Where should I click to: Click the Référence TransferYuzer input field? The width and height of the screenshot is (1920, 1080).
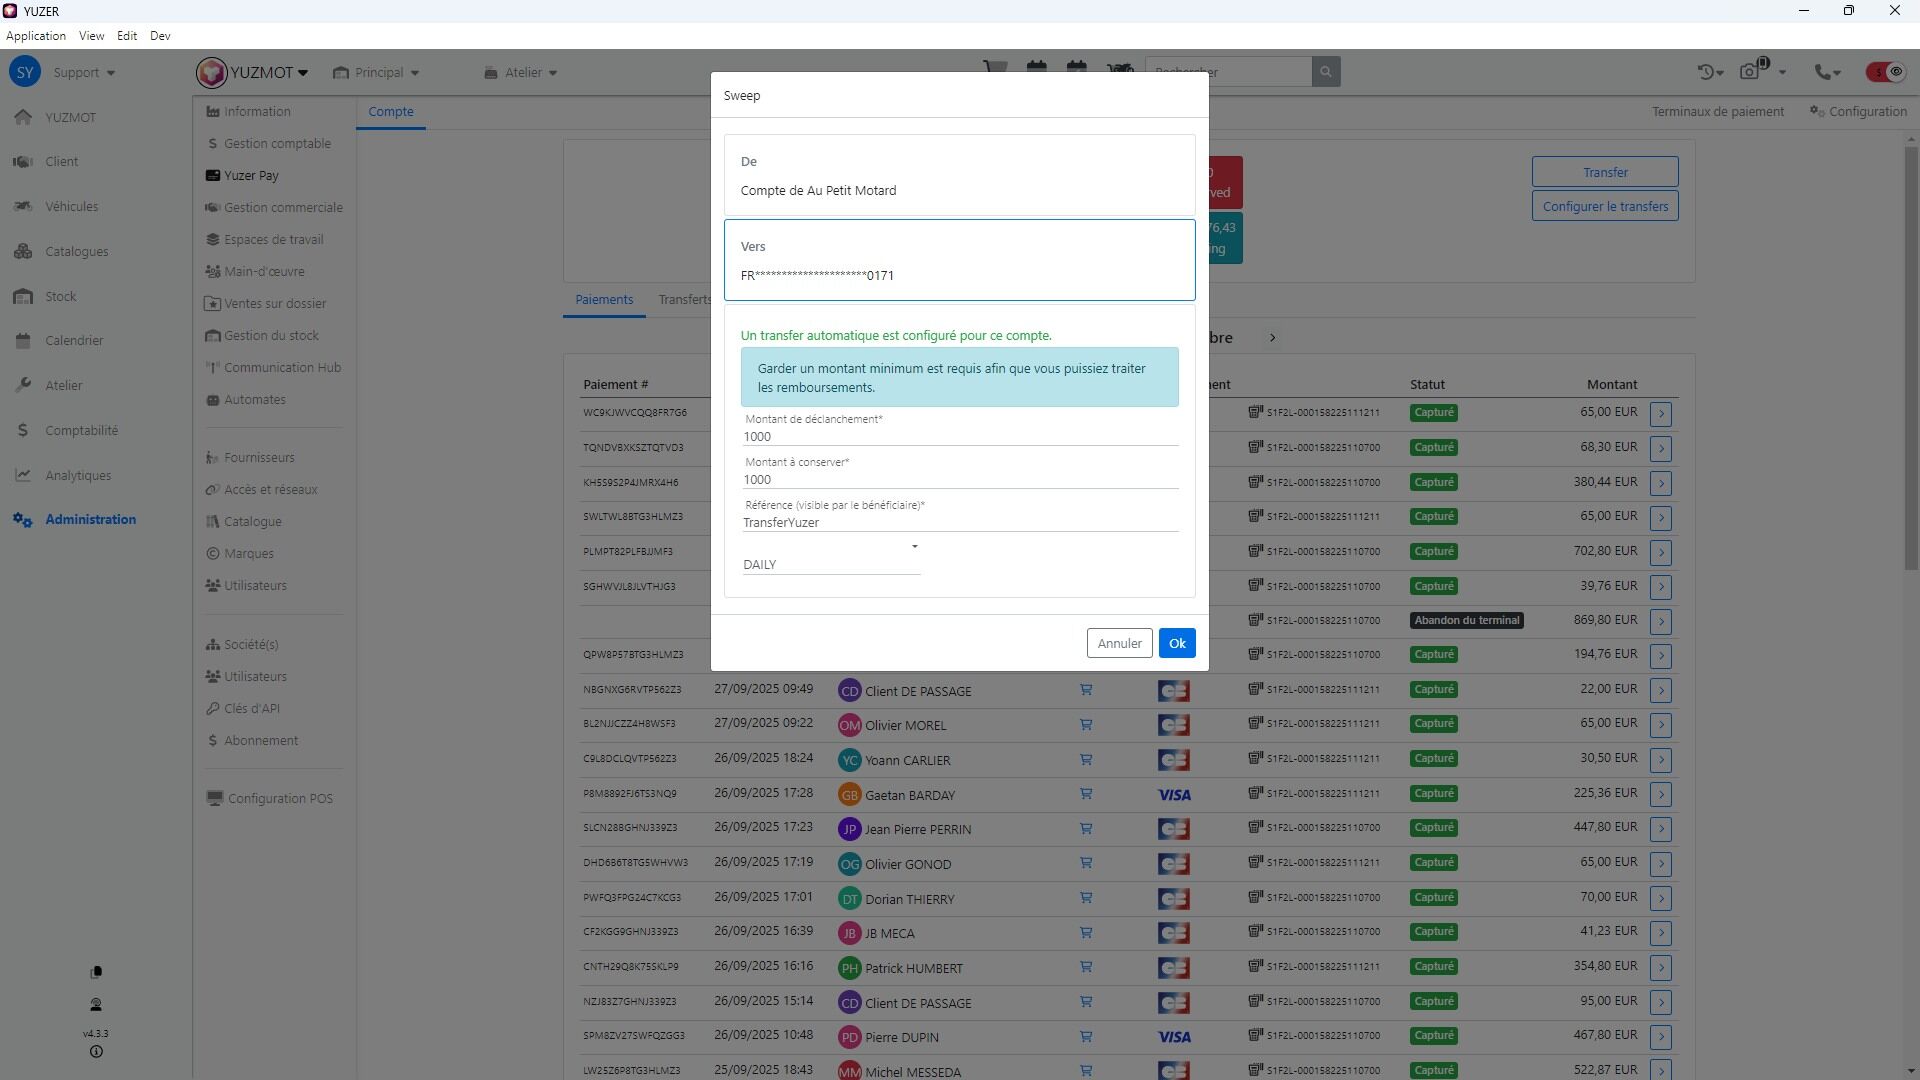pyautogui.click(x=959, y=523)
